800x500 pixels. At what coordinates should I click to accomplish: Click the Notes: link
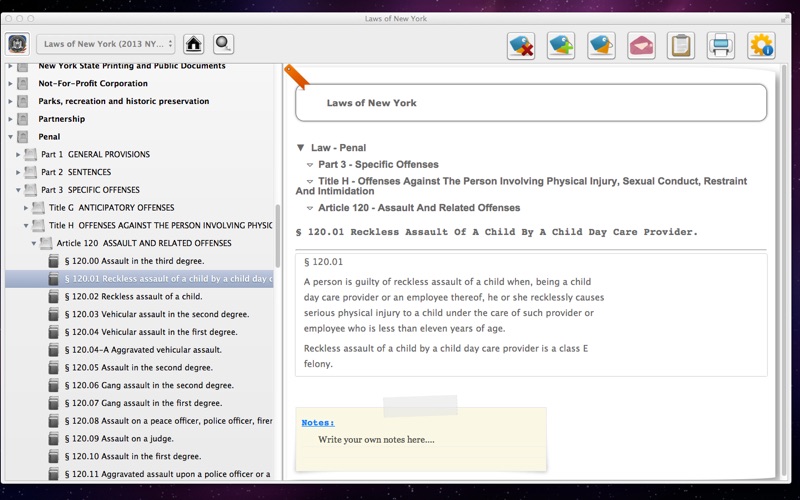click(318, 422)
